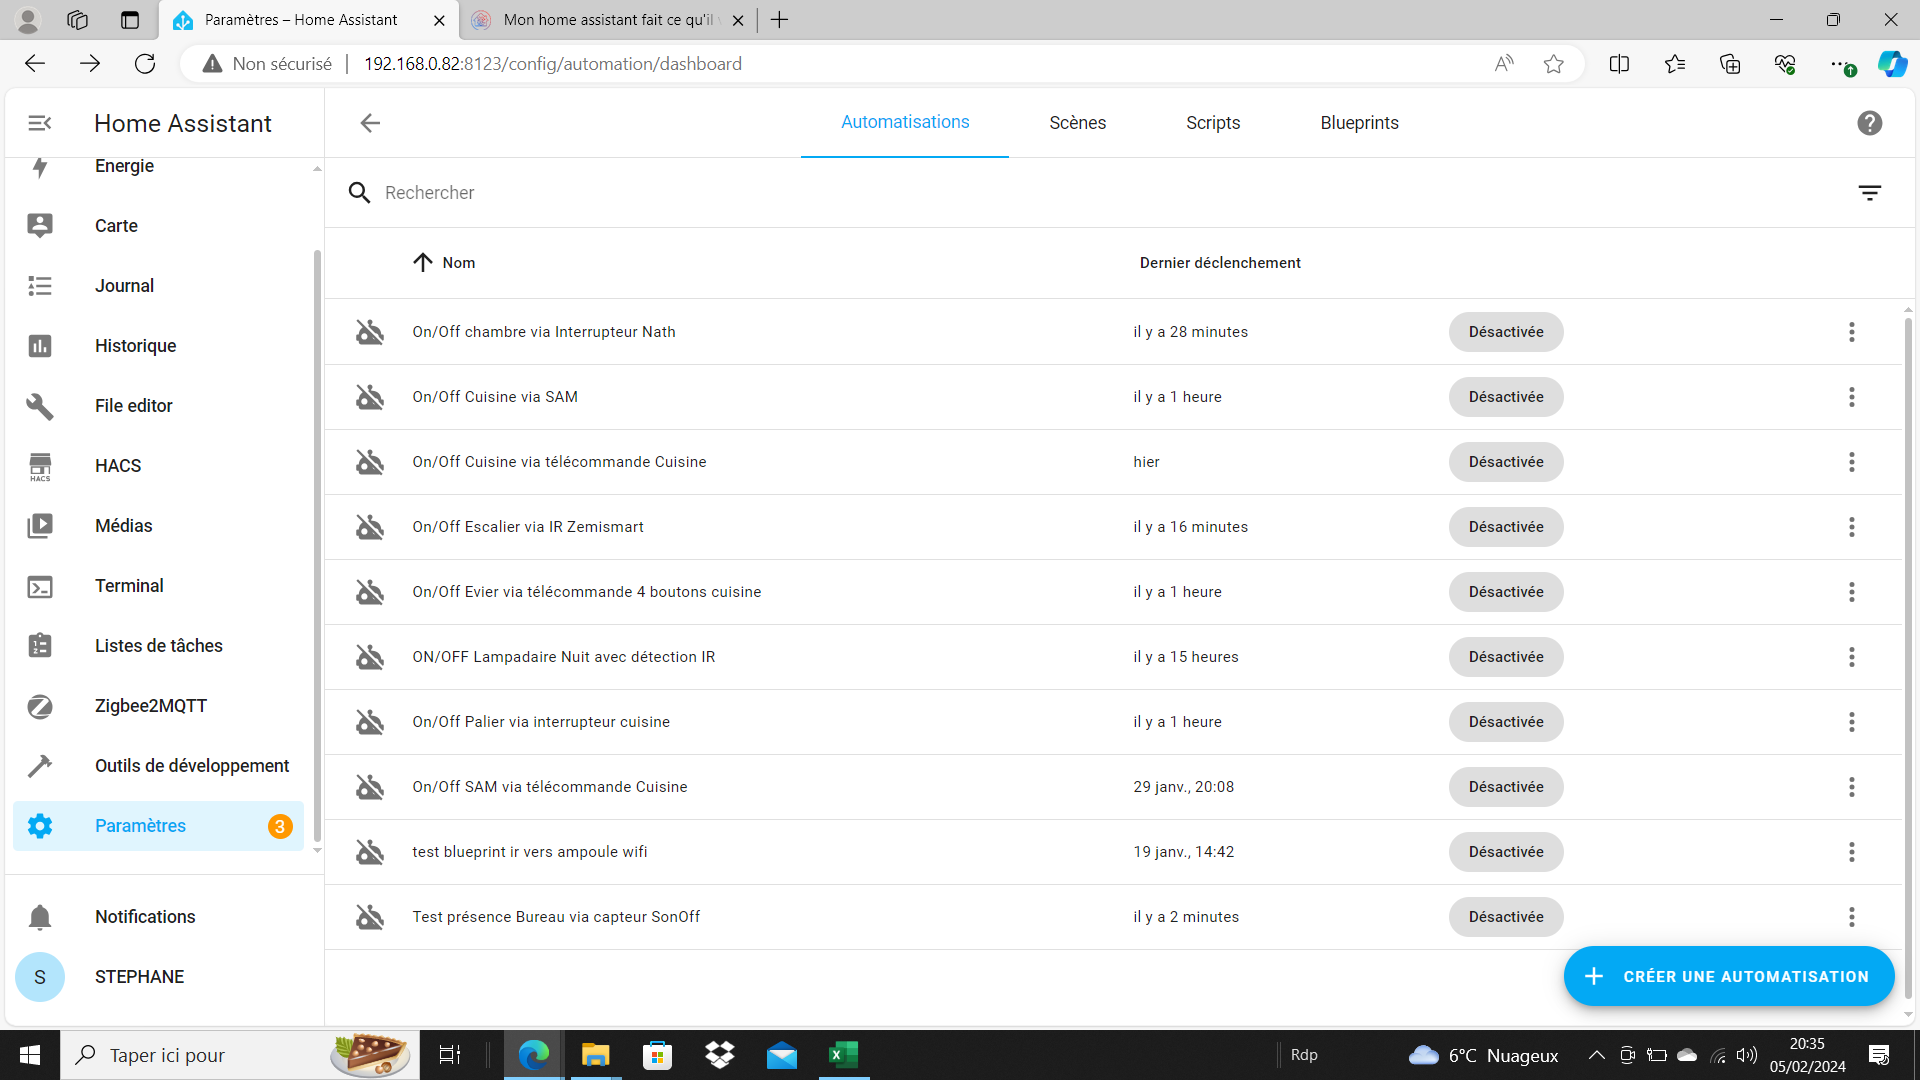The image size is (1920, 1080).
Task: Click disabled icon of On/Off chambre automation
Action: (x=370, y=332)
